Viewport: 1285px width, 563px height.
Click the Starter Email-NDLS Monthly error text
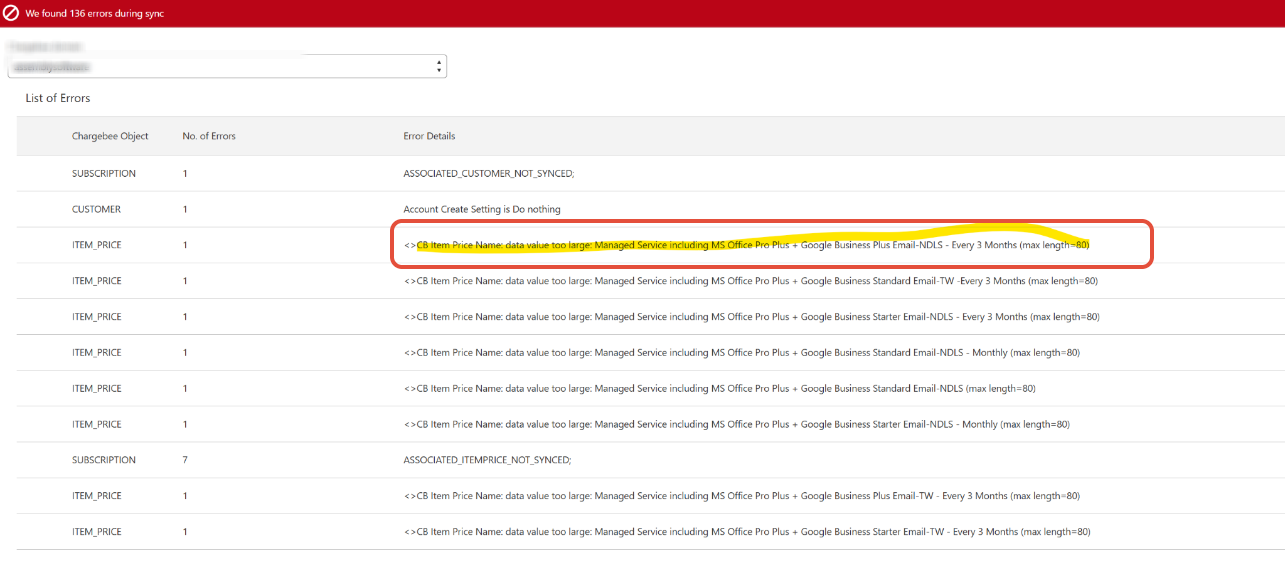tap(736, 425)
